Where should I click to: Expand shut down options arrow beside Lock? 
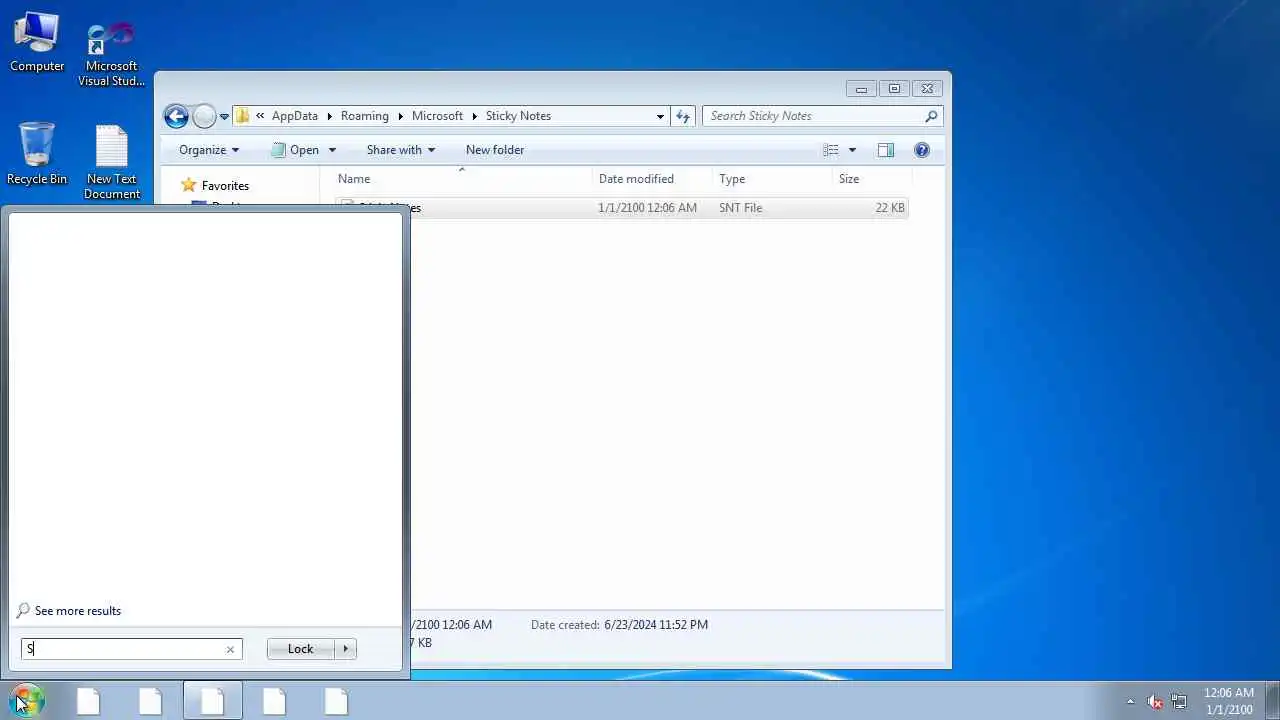point(346,649)
